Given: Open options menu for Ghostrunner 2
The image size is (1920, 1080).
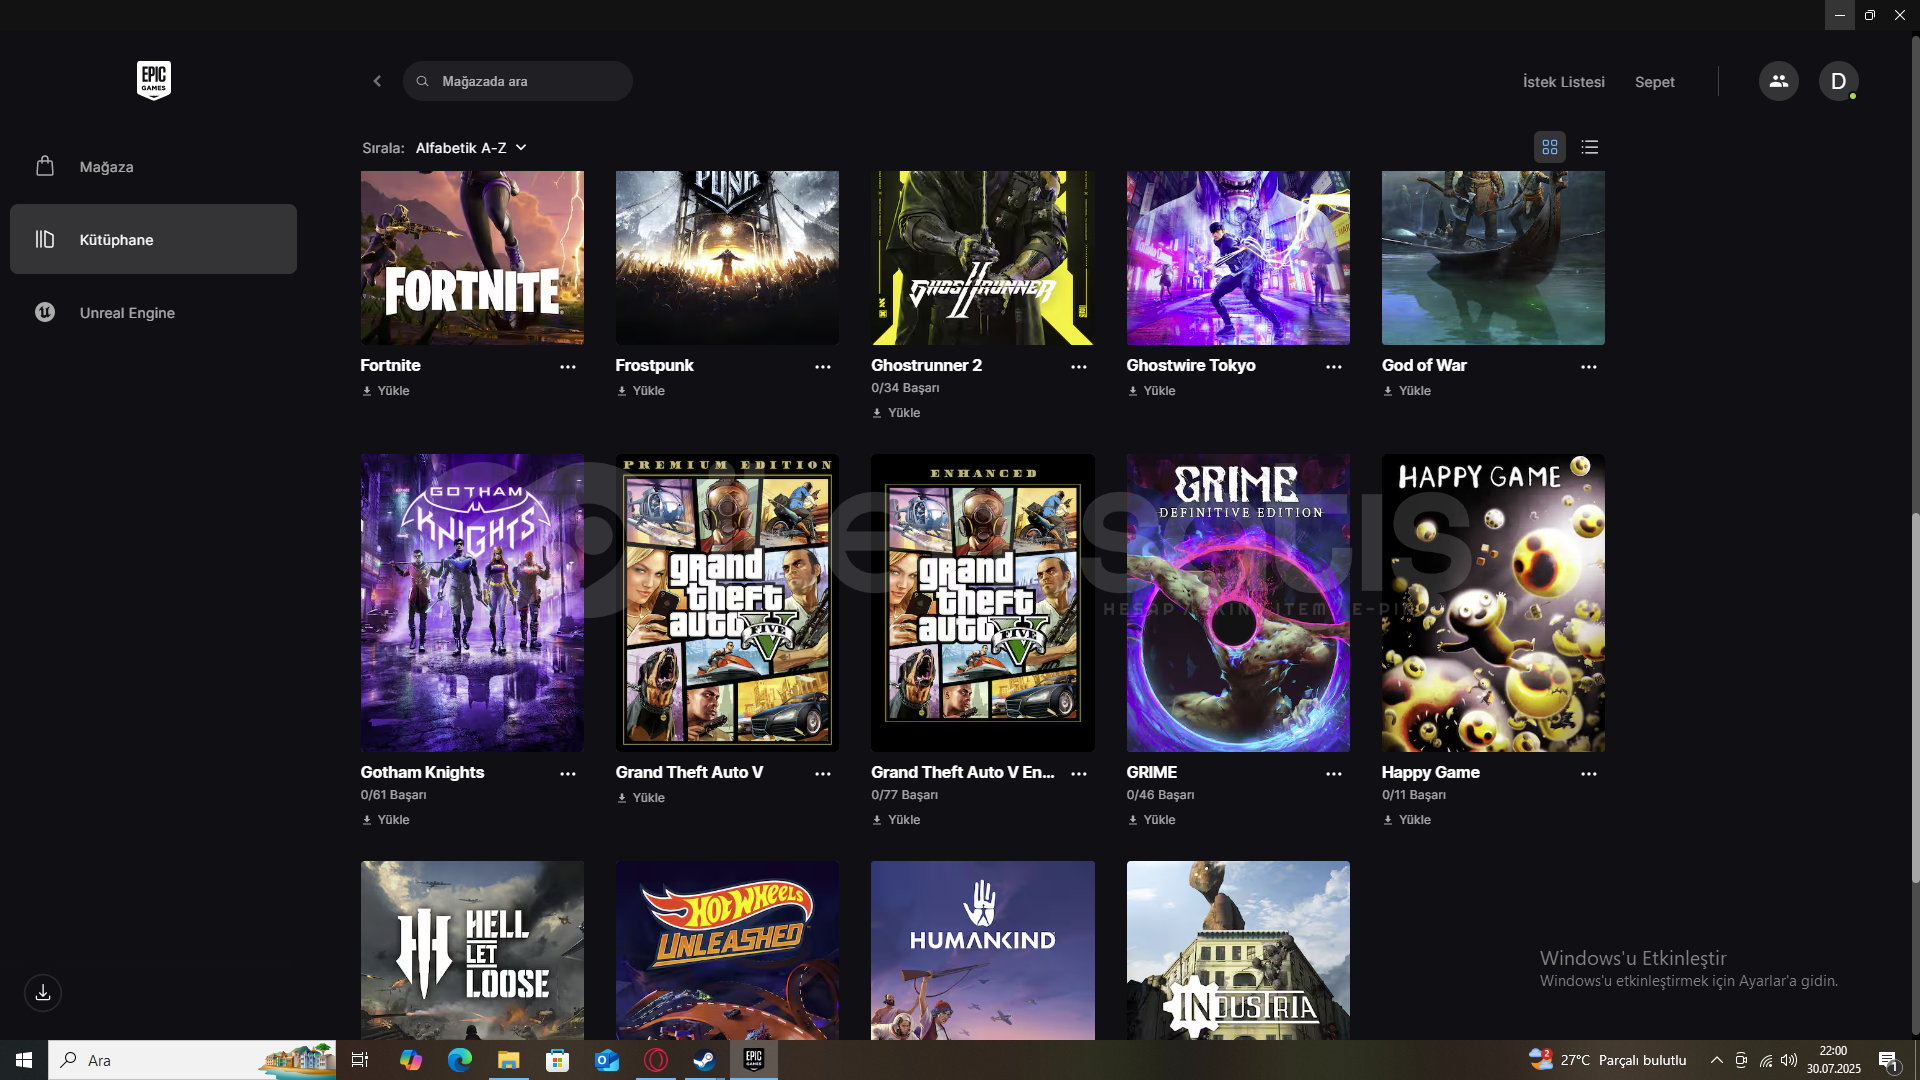Looking at the screenshot, I should (1079, 367).
